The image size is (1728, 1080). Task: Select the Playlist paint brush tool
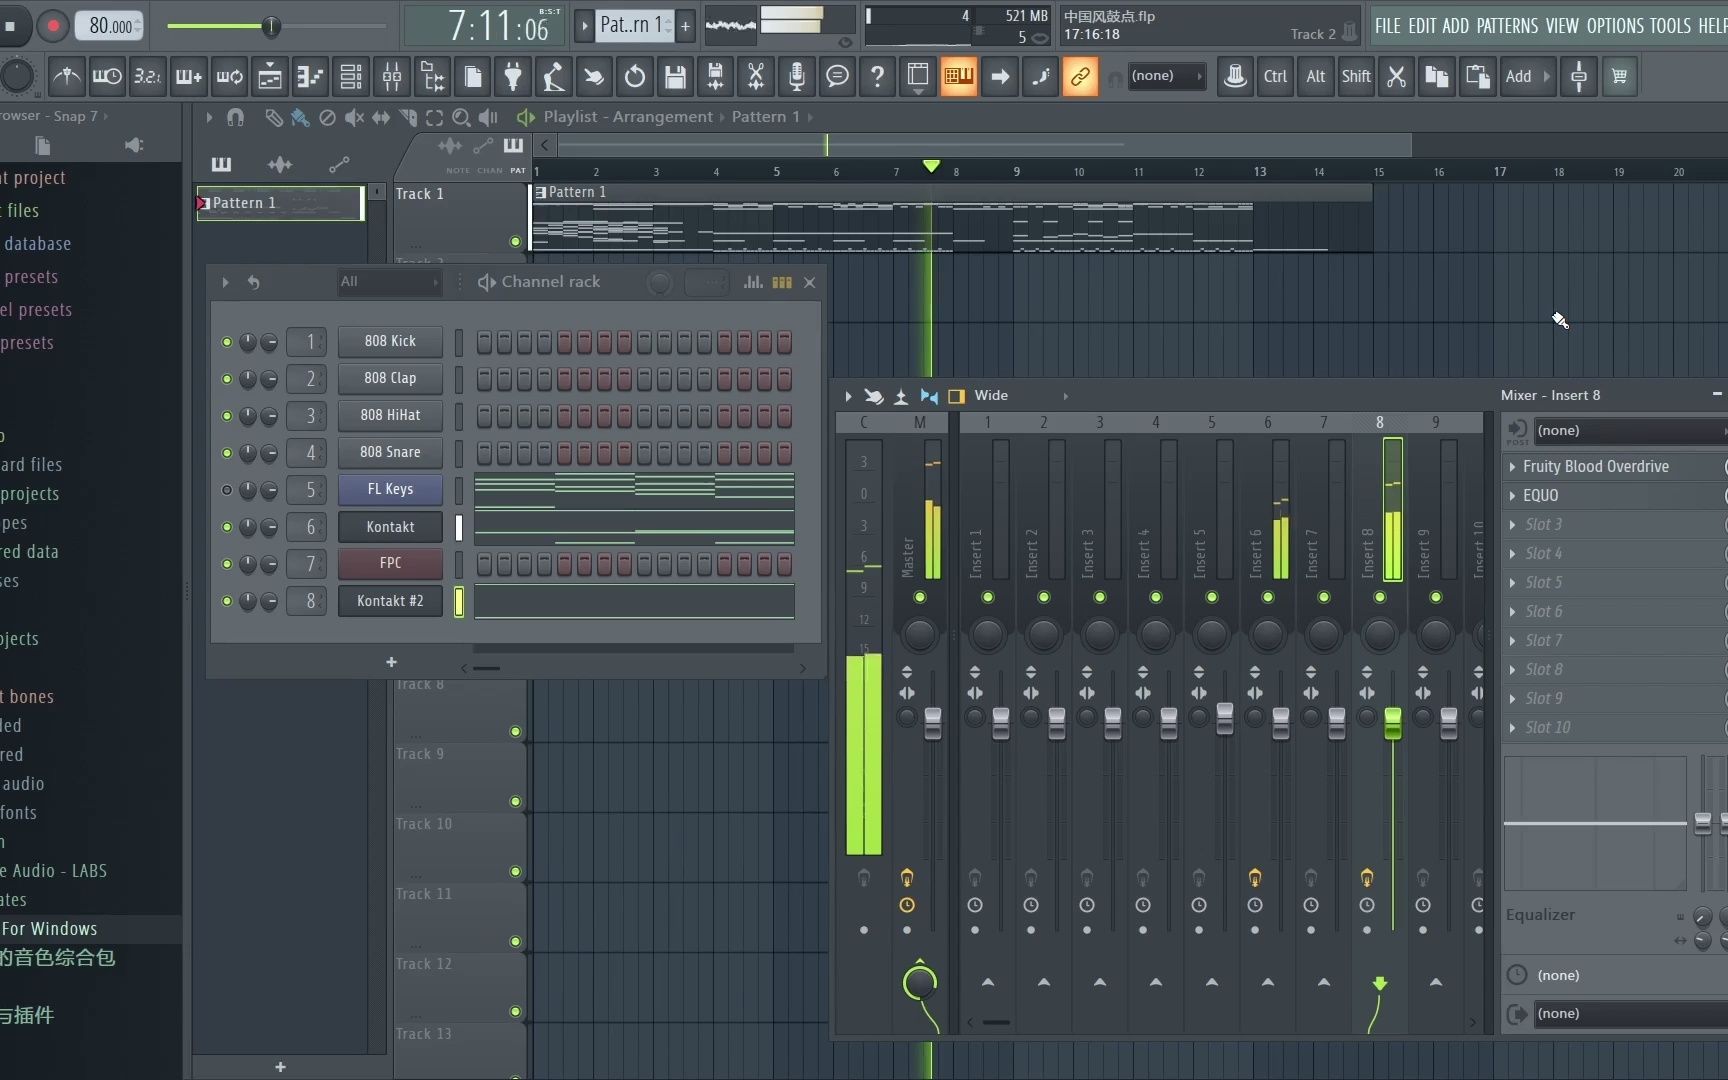(x=299, y=117)
